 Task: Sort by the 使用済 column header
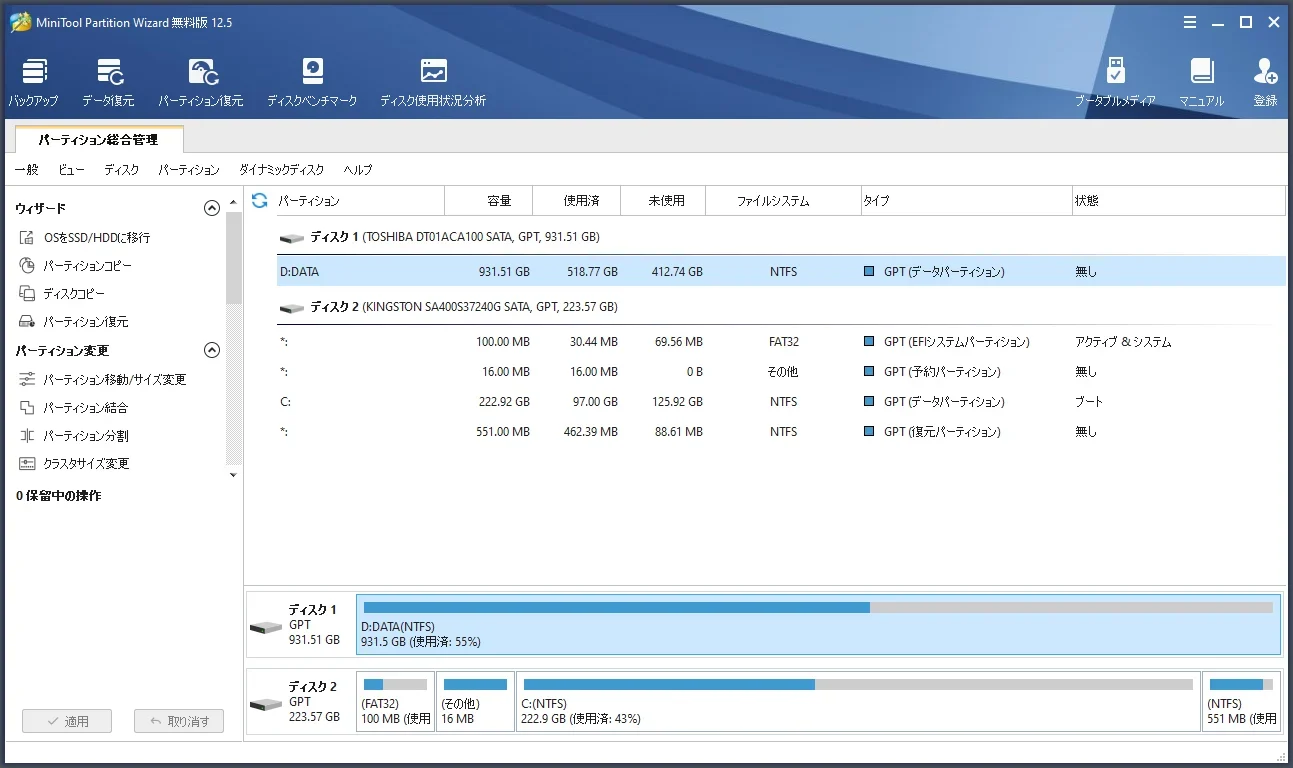tap(577, 201)
